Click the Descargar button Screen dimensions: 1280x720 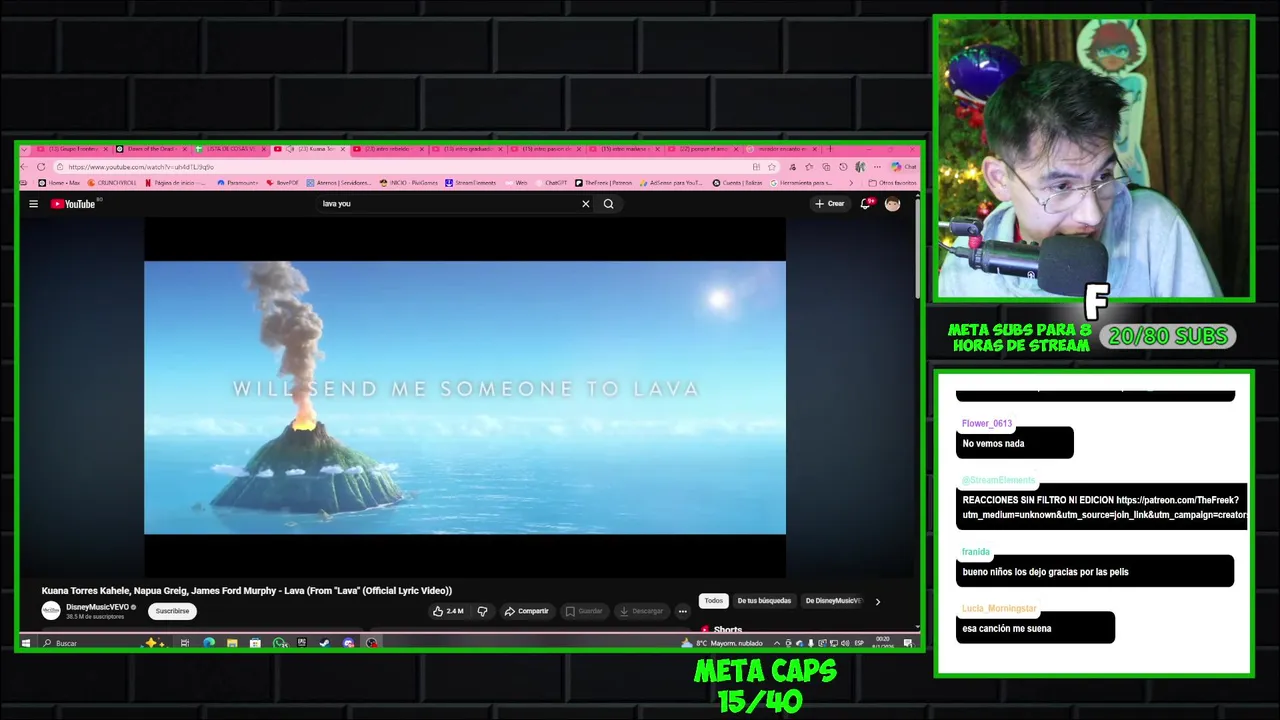(x=641, y=611)
